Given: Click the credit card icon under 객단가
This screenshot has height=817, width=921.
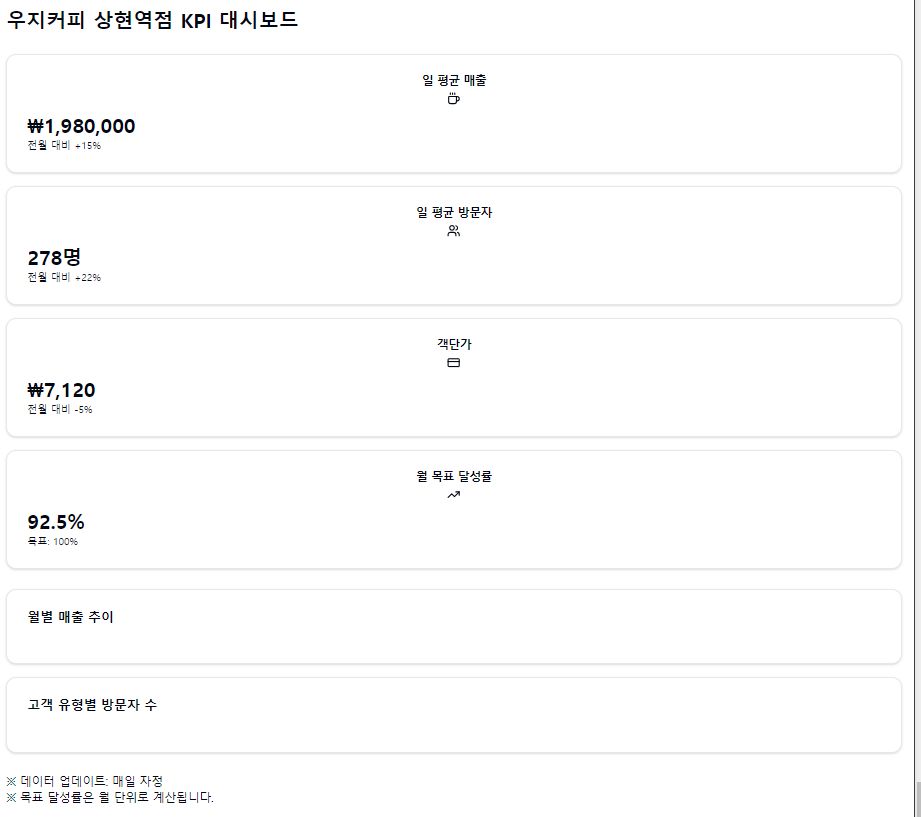Looking at the screenshot, I should click(x=453, y=363).
